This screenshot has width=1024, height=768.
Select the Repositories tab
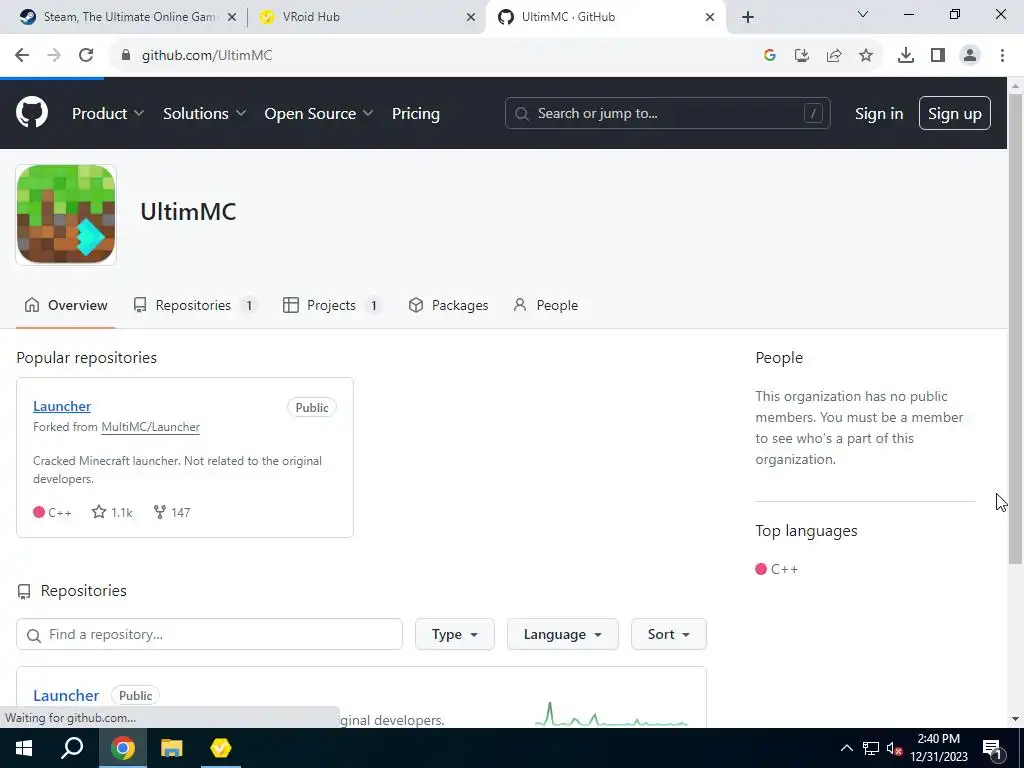[x=195, y=305]
